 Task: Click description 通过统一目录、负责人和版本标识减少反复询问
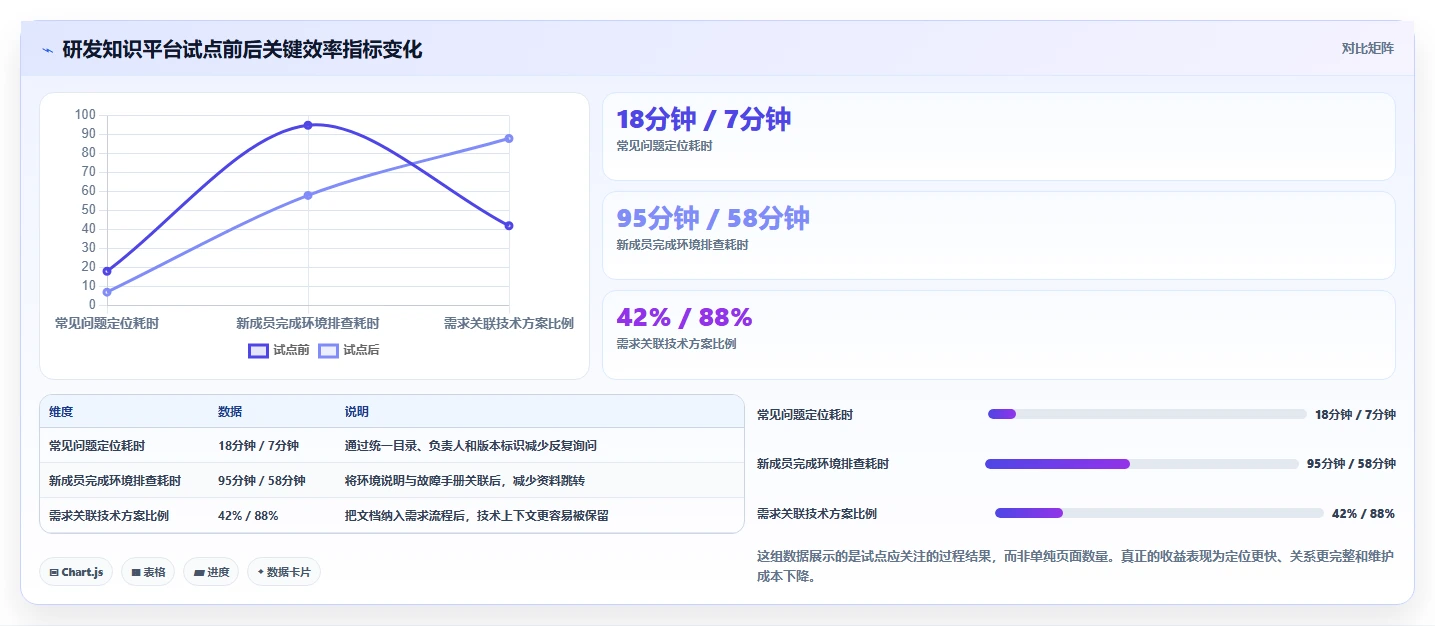471,446
